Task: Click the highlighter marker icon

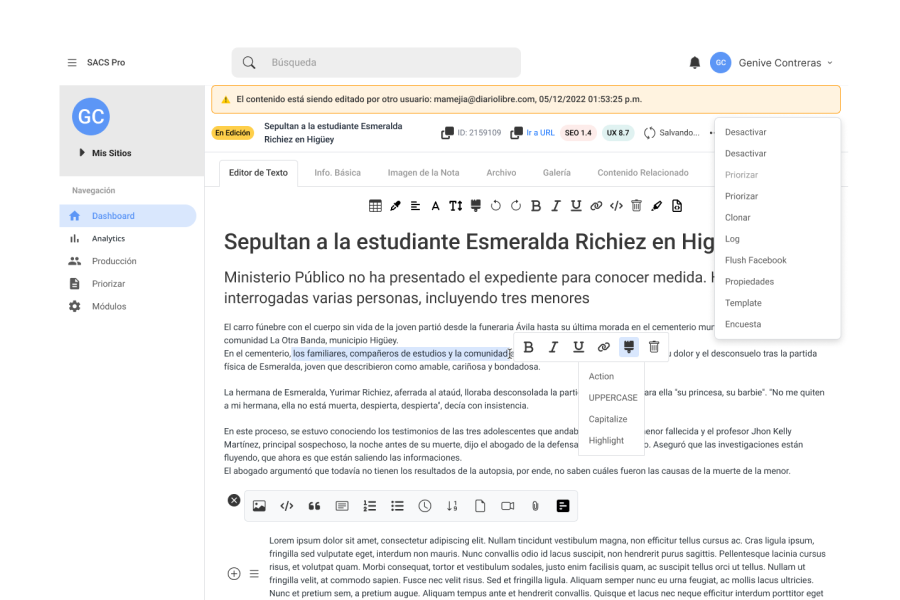Action: (657, 206)
